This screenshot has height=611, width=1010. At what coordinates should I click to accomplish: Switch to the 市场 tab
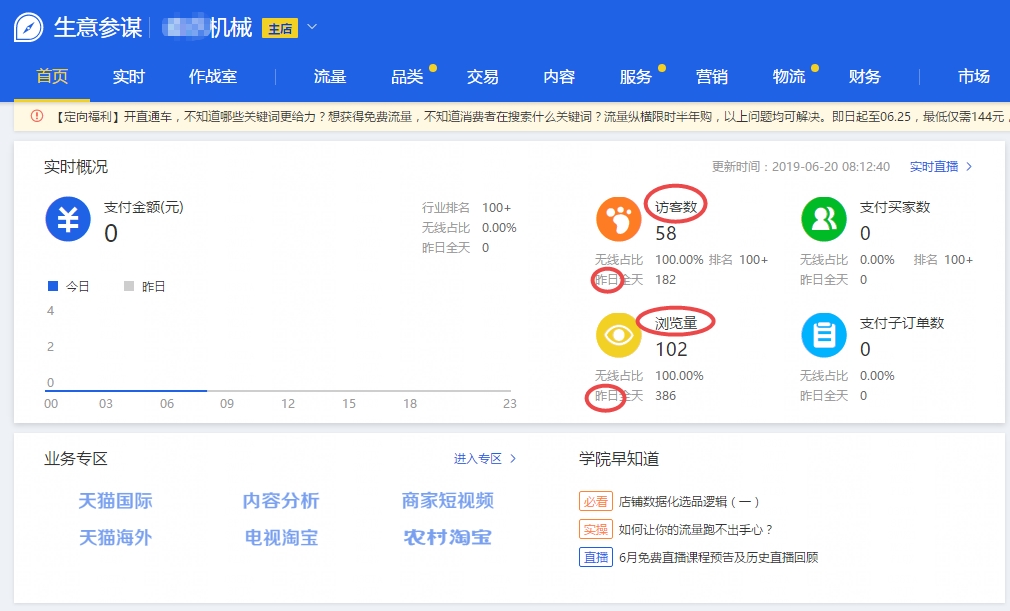point(973,77)
